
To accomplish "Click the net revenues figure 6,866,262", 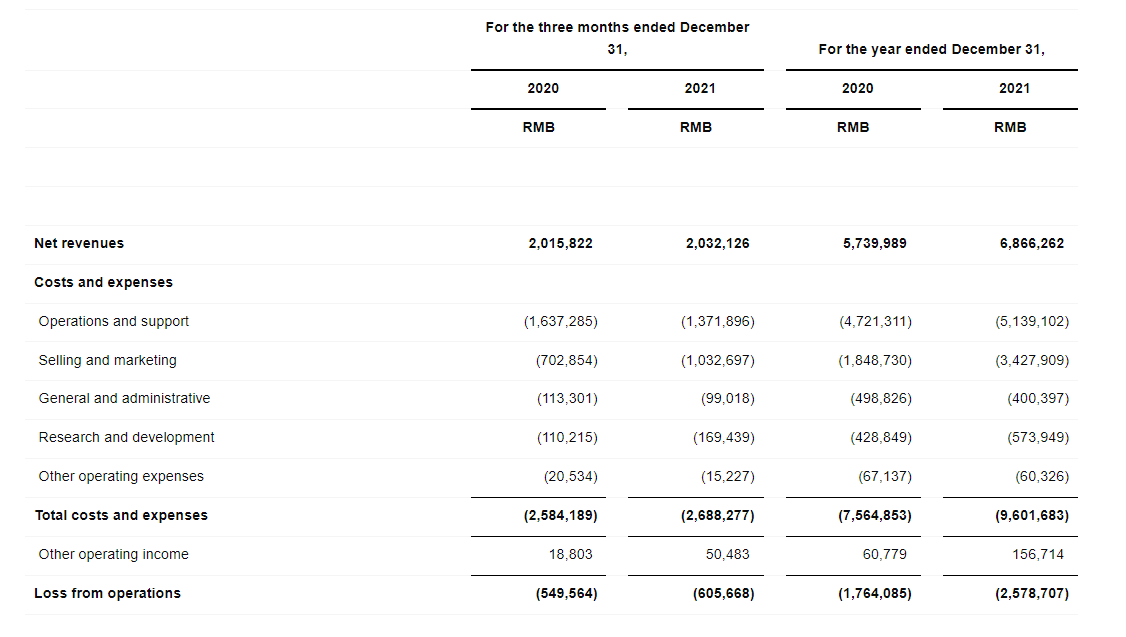I will [x=1031, y=243].
